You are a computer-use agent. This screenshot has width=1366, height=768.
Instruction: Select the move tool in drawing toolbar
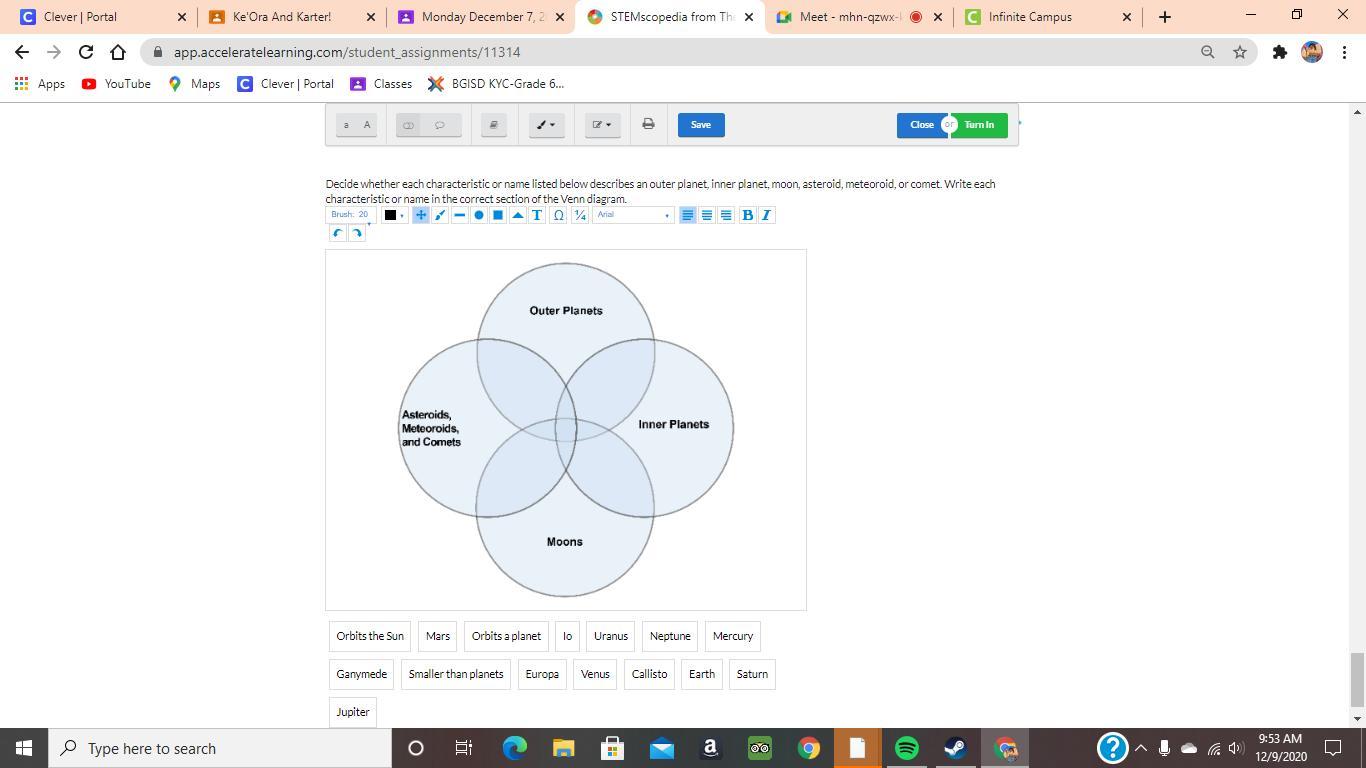tap(421, 215)
